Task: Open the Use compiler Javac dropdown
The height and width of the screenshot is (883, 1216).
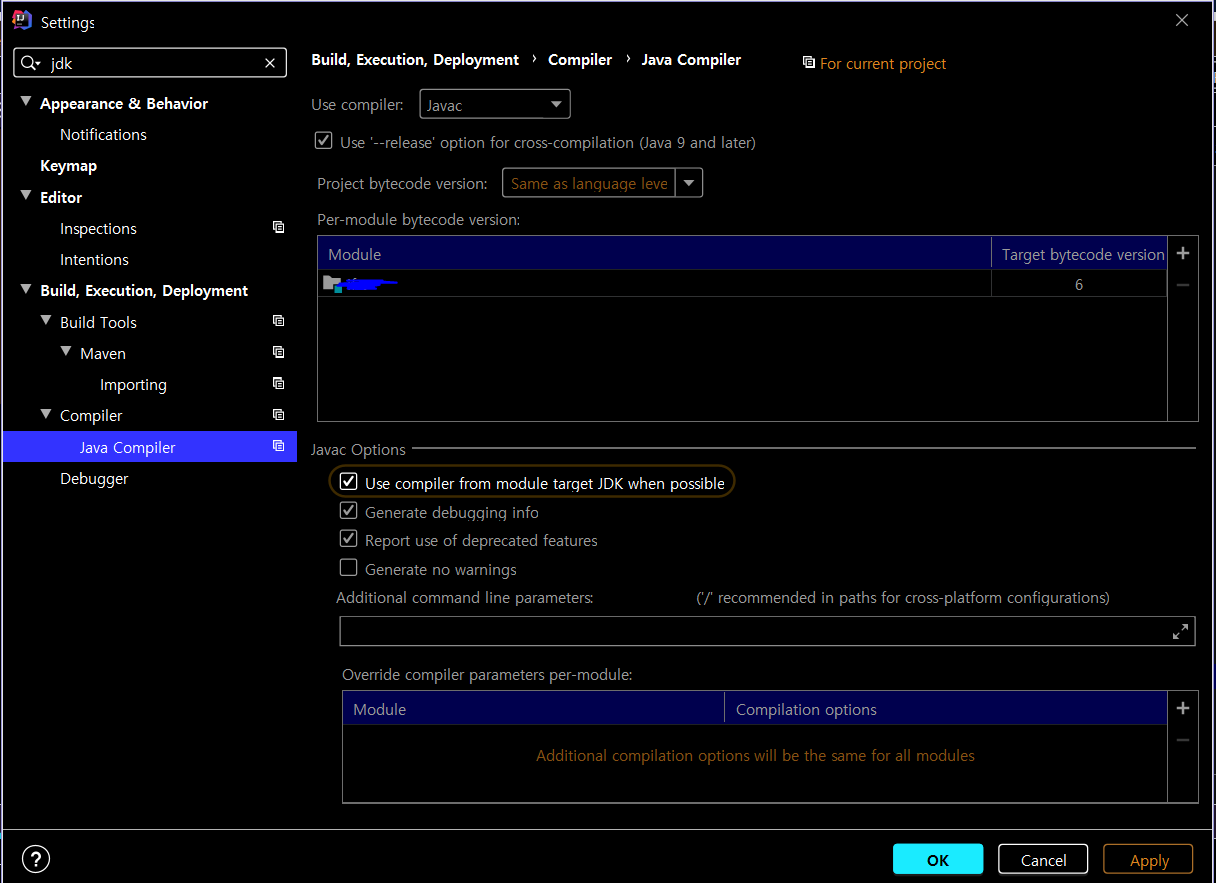Action: click(494, 104)
